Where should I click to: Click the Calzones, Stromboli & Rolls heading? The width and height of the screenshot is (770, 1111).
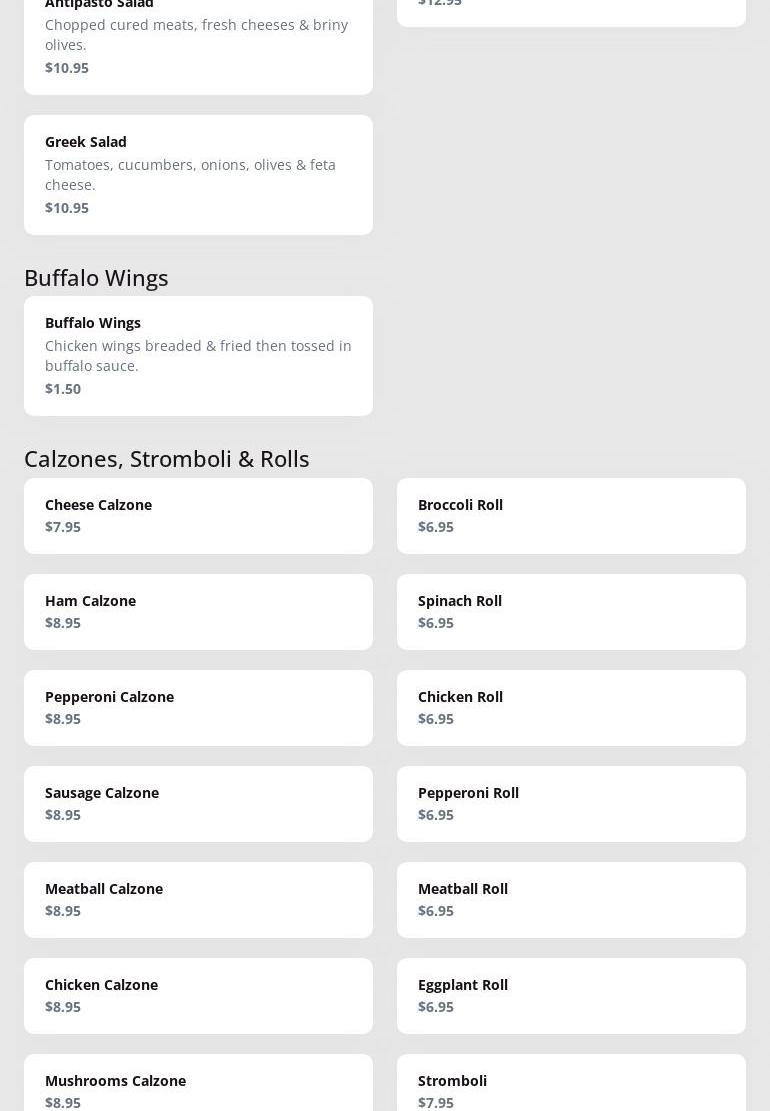pos(167,458)
